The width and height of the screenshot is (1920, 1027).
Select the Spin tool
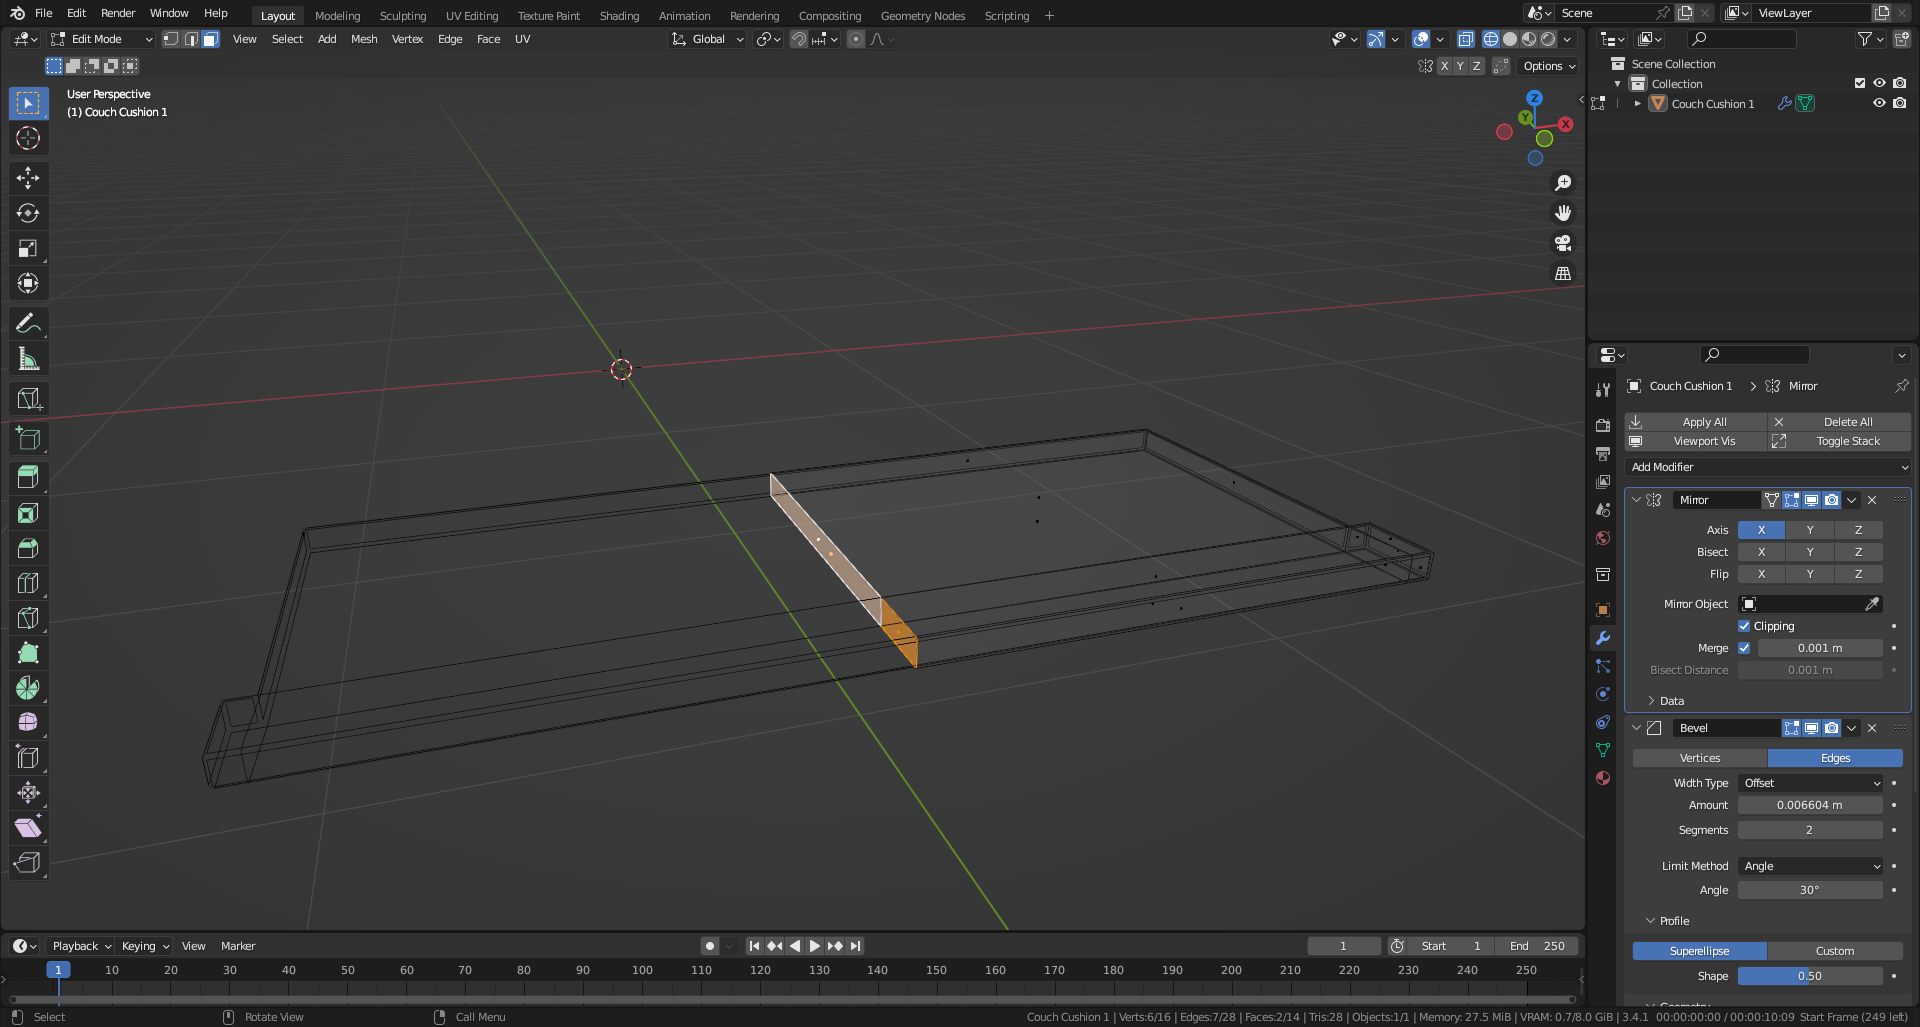tap(28, 688)
